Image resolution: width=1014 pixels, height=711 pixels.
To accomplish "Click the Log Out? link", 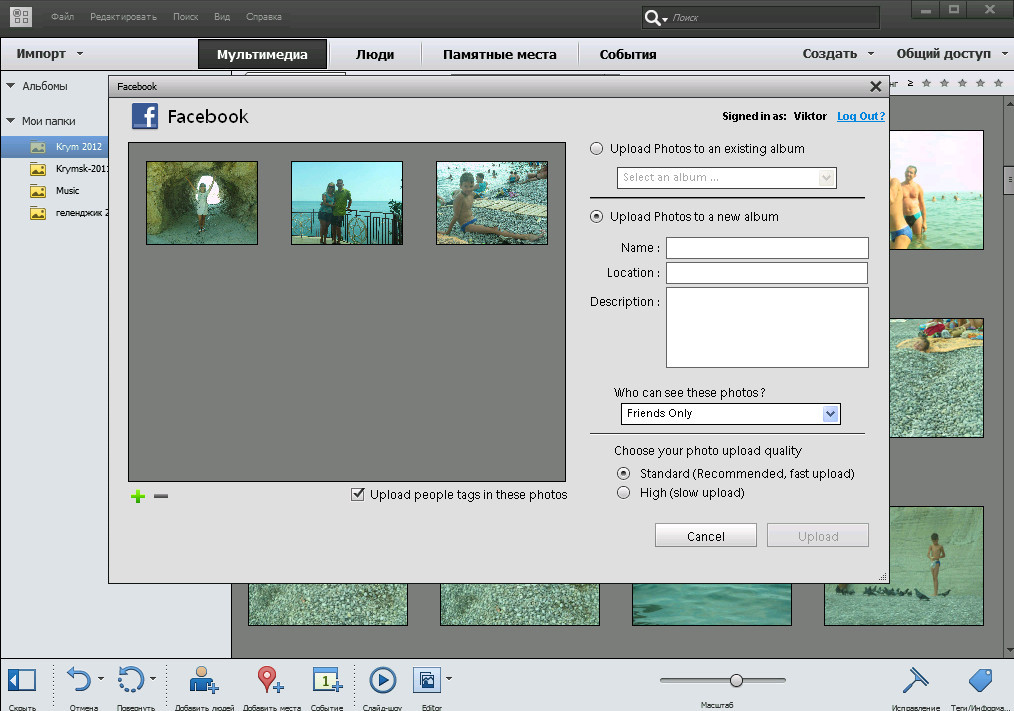I will (x=860, y=116).
